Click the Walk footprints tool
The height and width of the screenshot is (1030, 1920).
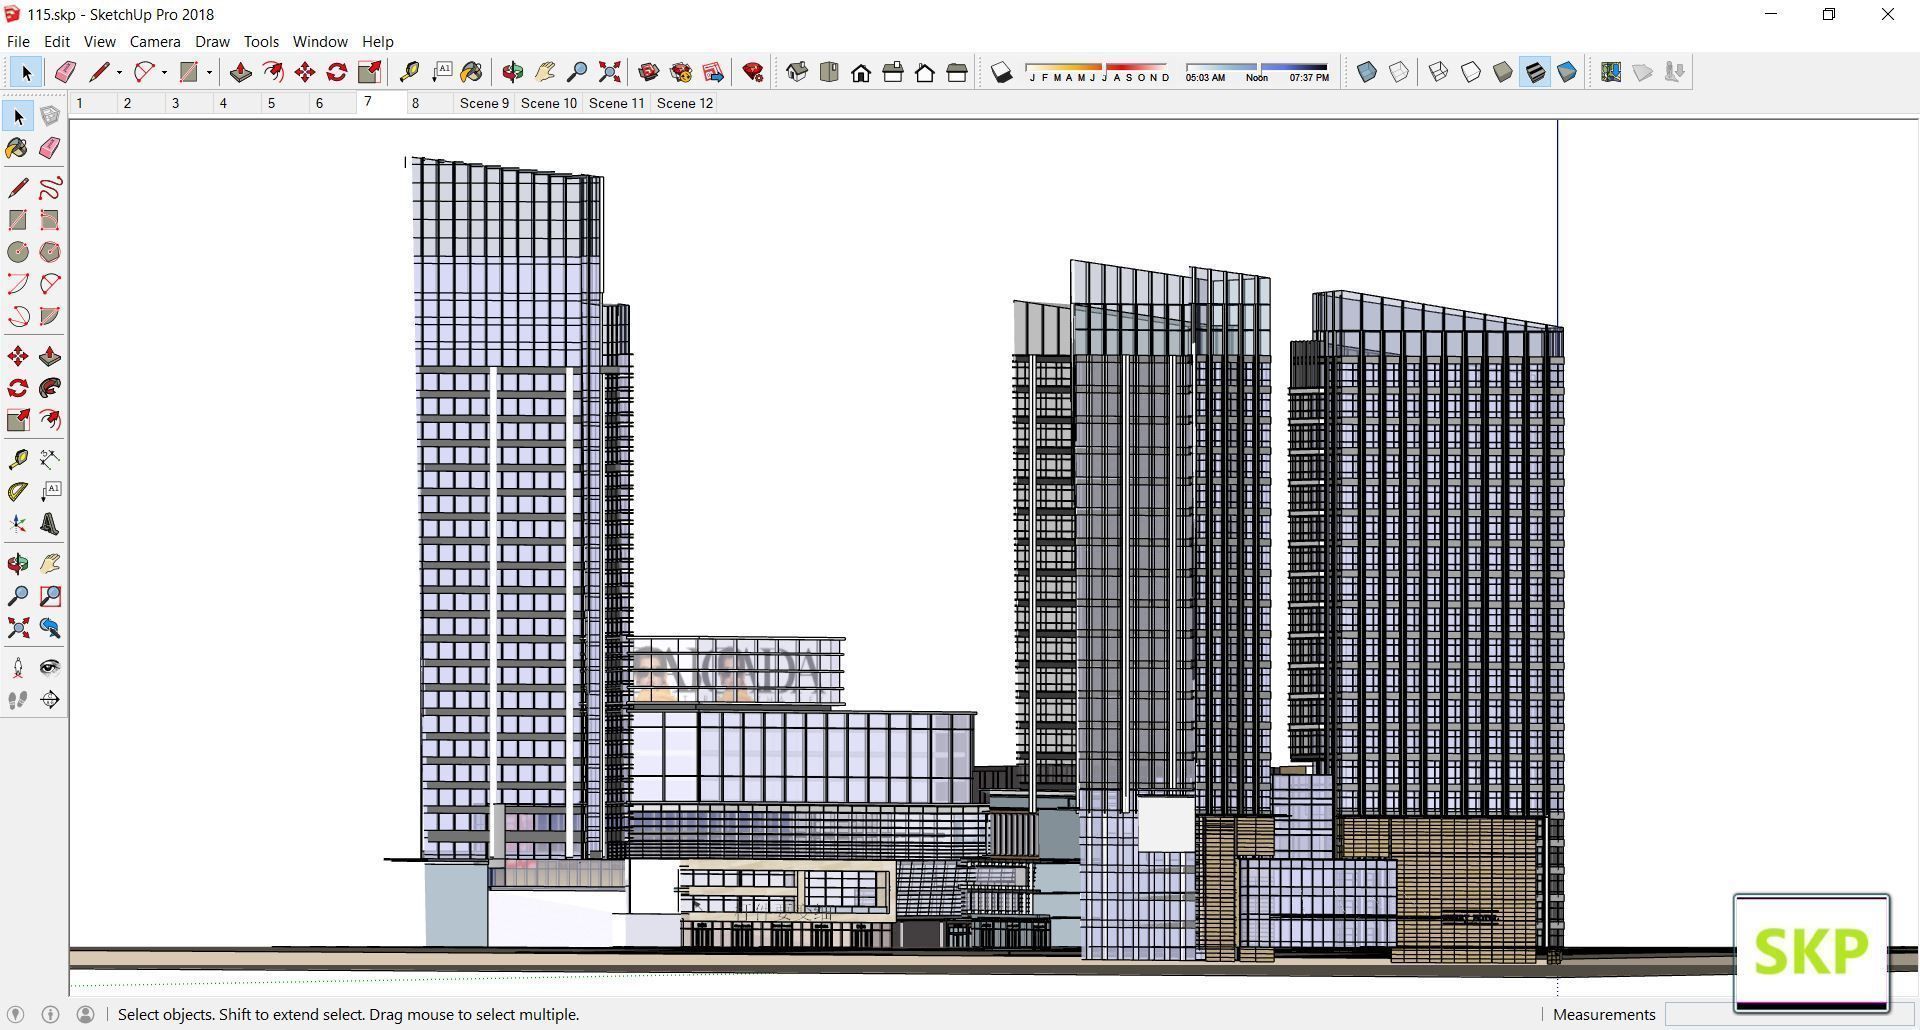click(x=18, y=699)
